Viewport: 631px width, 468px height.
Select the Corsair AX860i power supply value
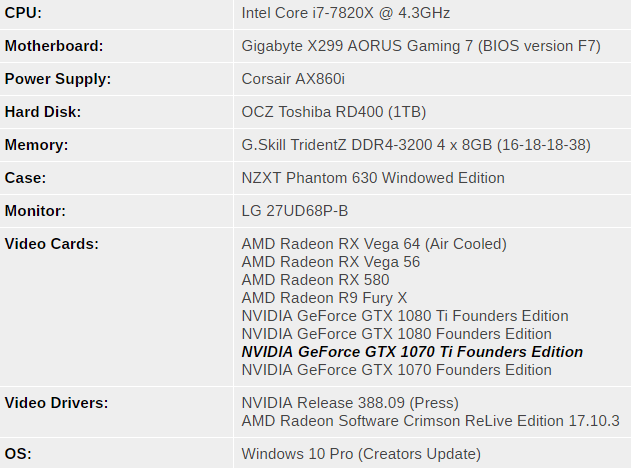(x=293, y=79)
